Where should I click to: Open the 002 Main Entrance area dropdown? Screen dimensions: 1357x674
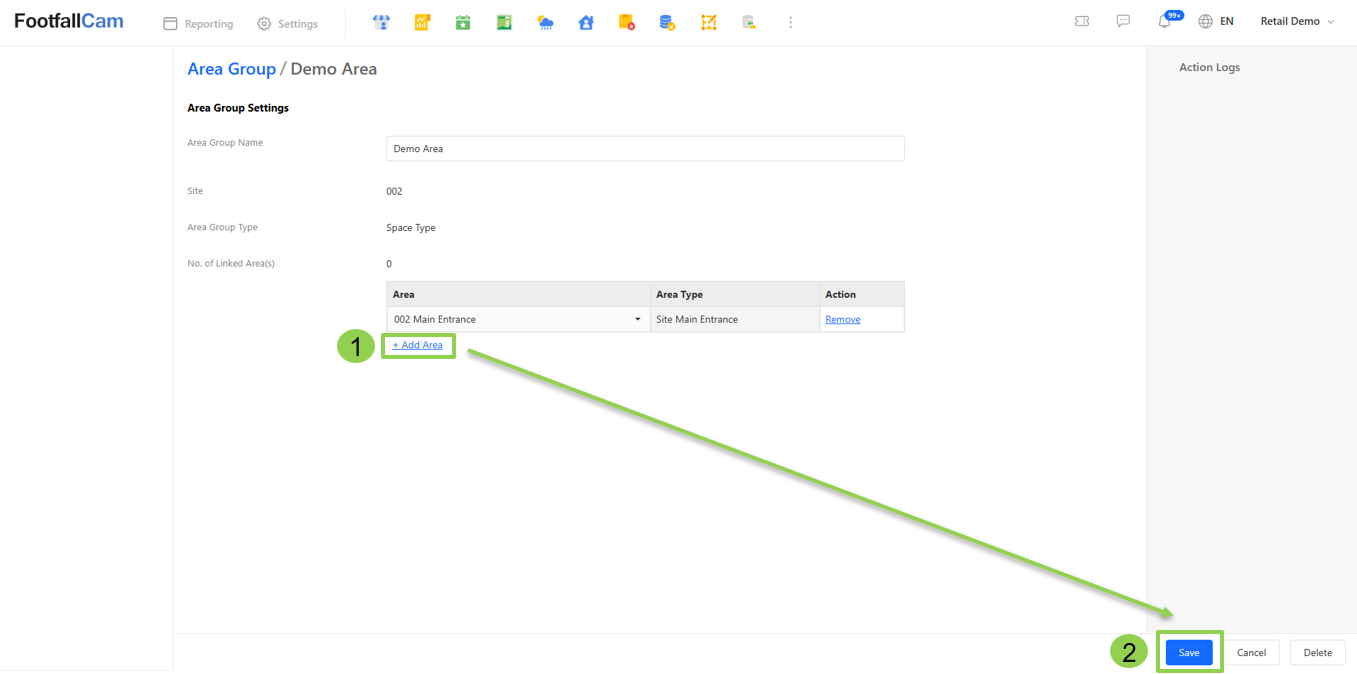(x=518, y=319)
